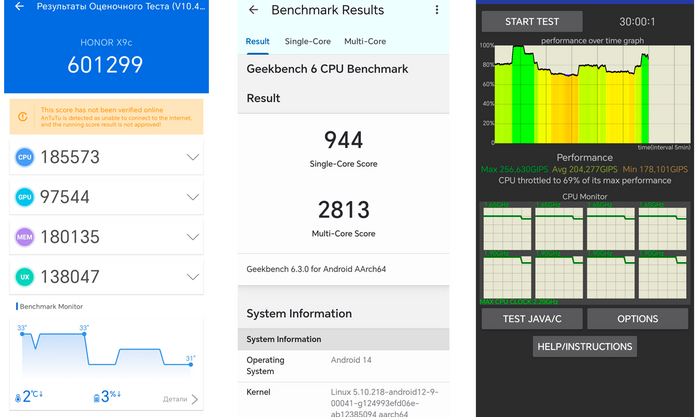The image size is (700, 417).
Task: Tap the HONOR X9c device name
Action: (106, 42)
